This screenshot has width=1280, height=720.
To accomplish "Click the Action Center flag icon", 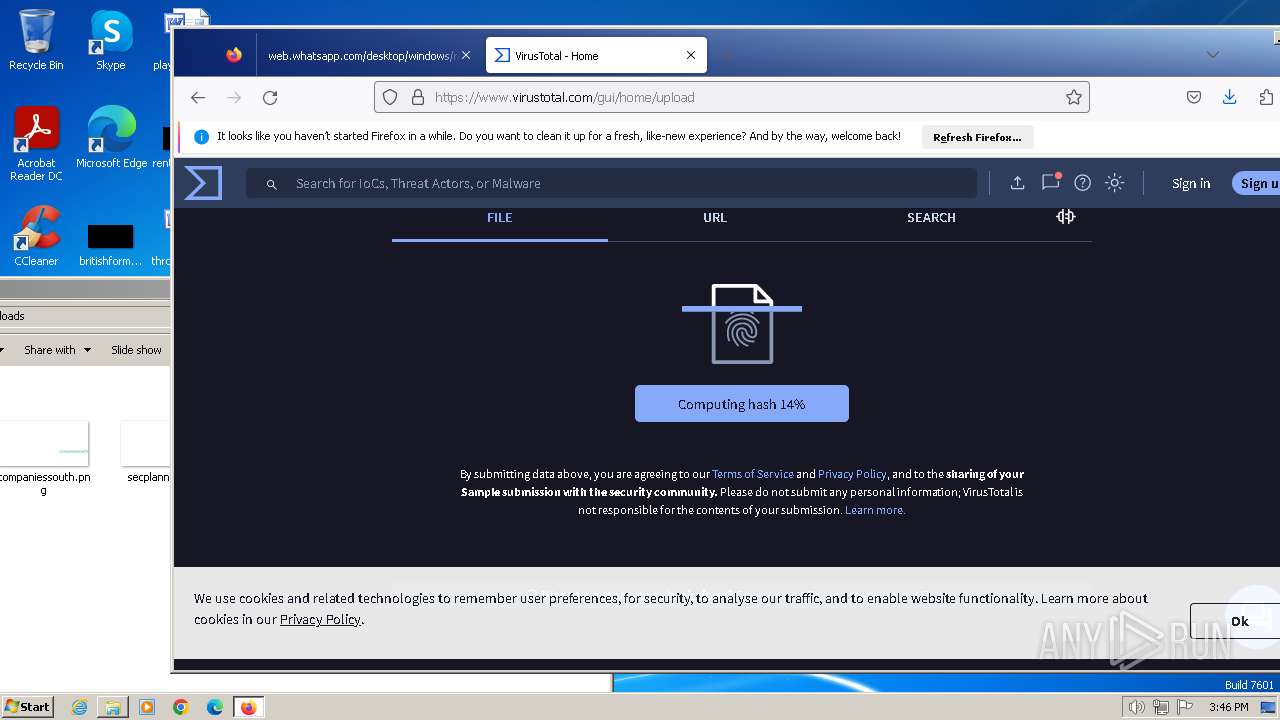I will click(x=1185, y=707).
